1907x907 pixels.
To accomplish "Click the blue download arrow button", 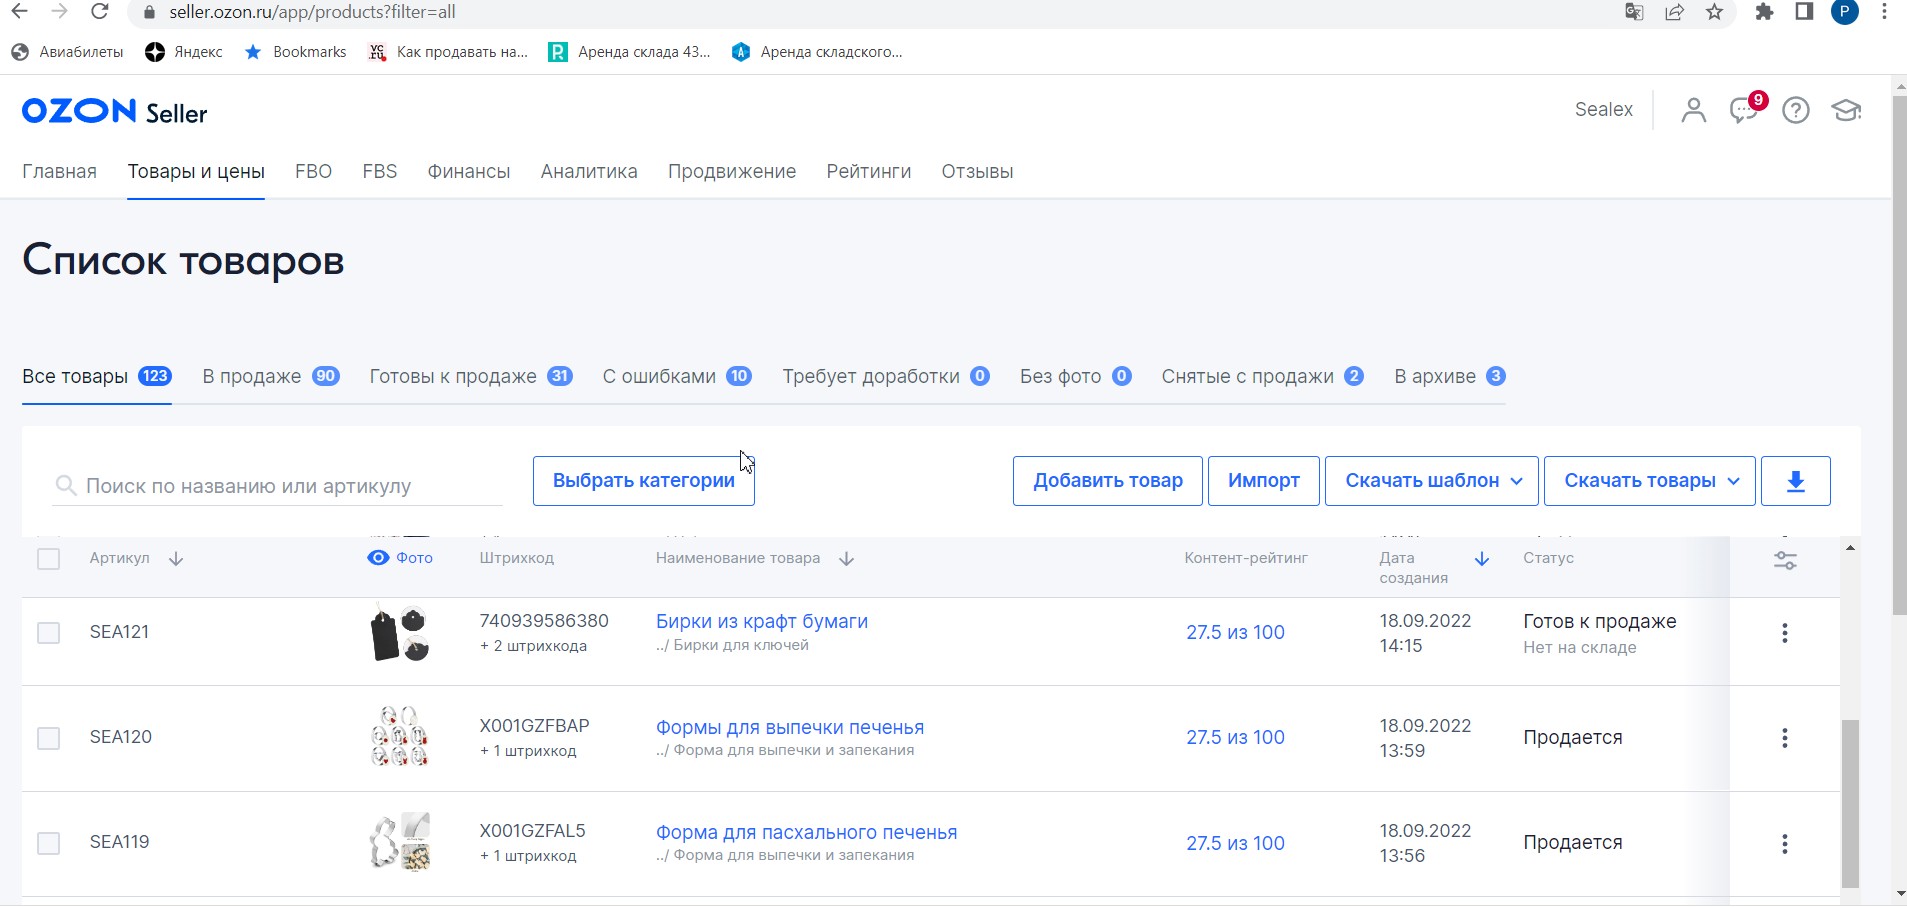I will [1795, 481].
